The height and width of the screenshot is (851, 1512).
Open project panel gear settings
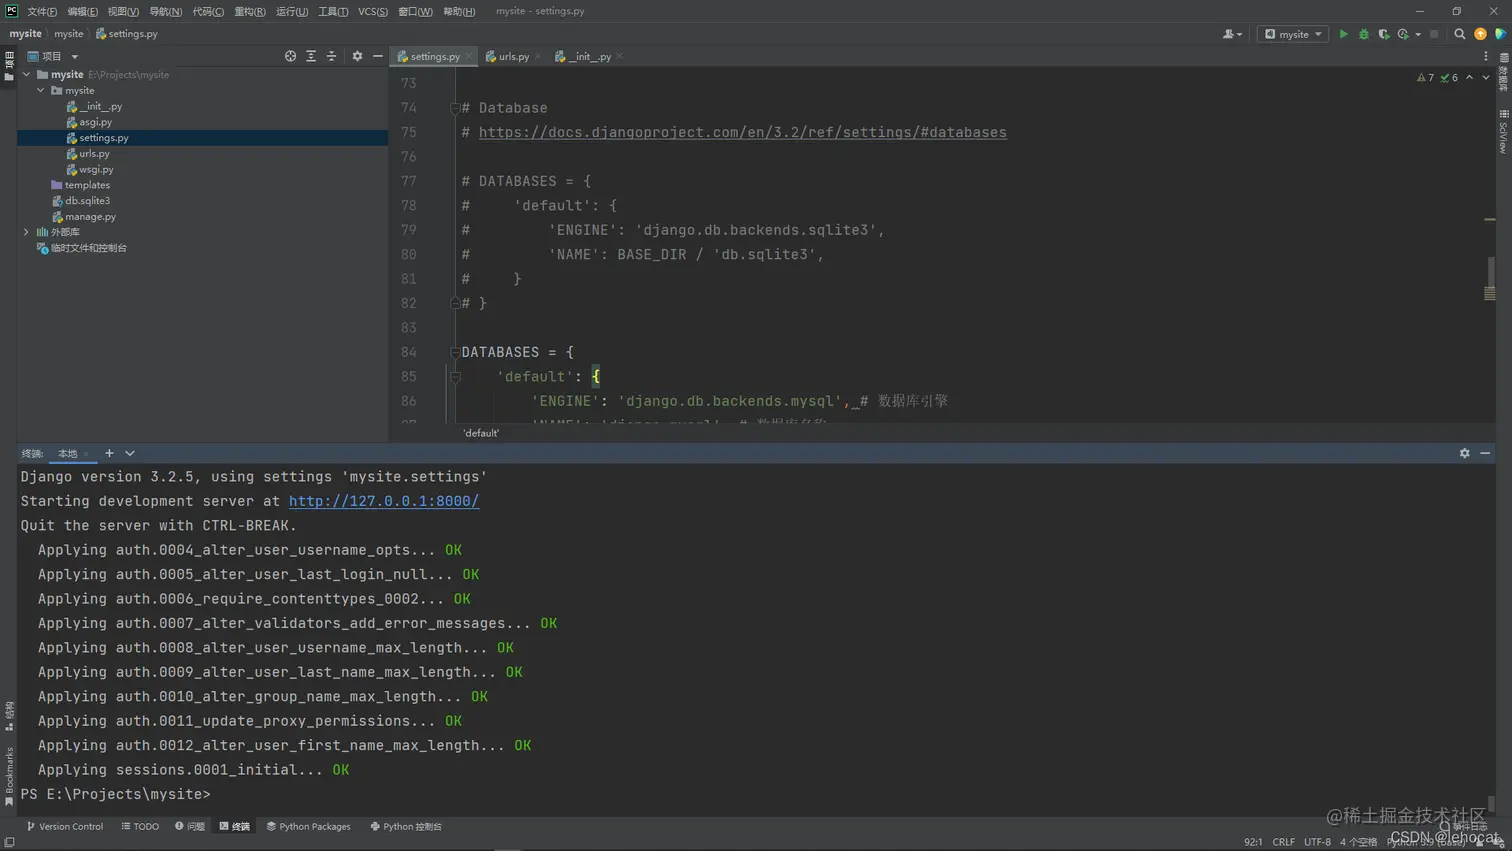(357, 56)
